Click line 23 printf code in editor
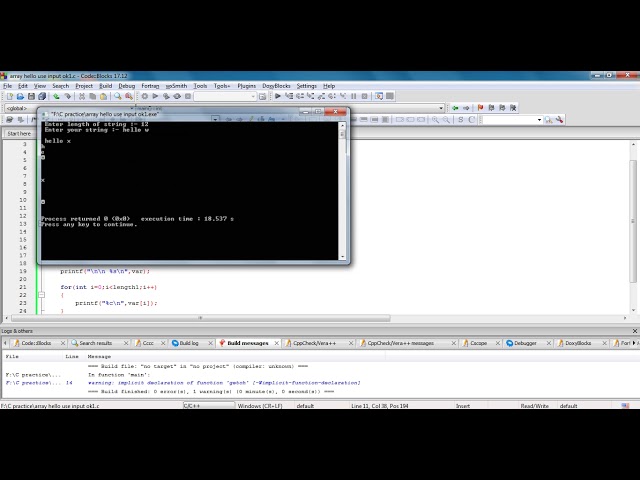 (x=116, y=303)
